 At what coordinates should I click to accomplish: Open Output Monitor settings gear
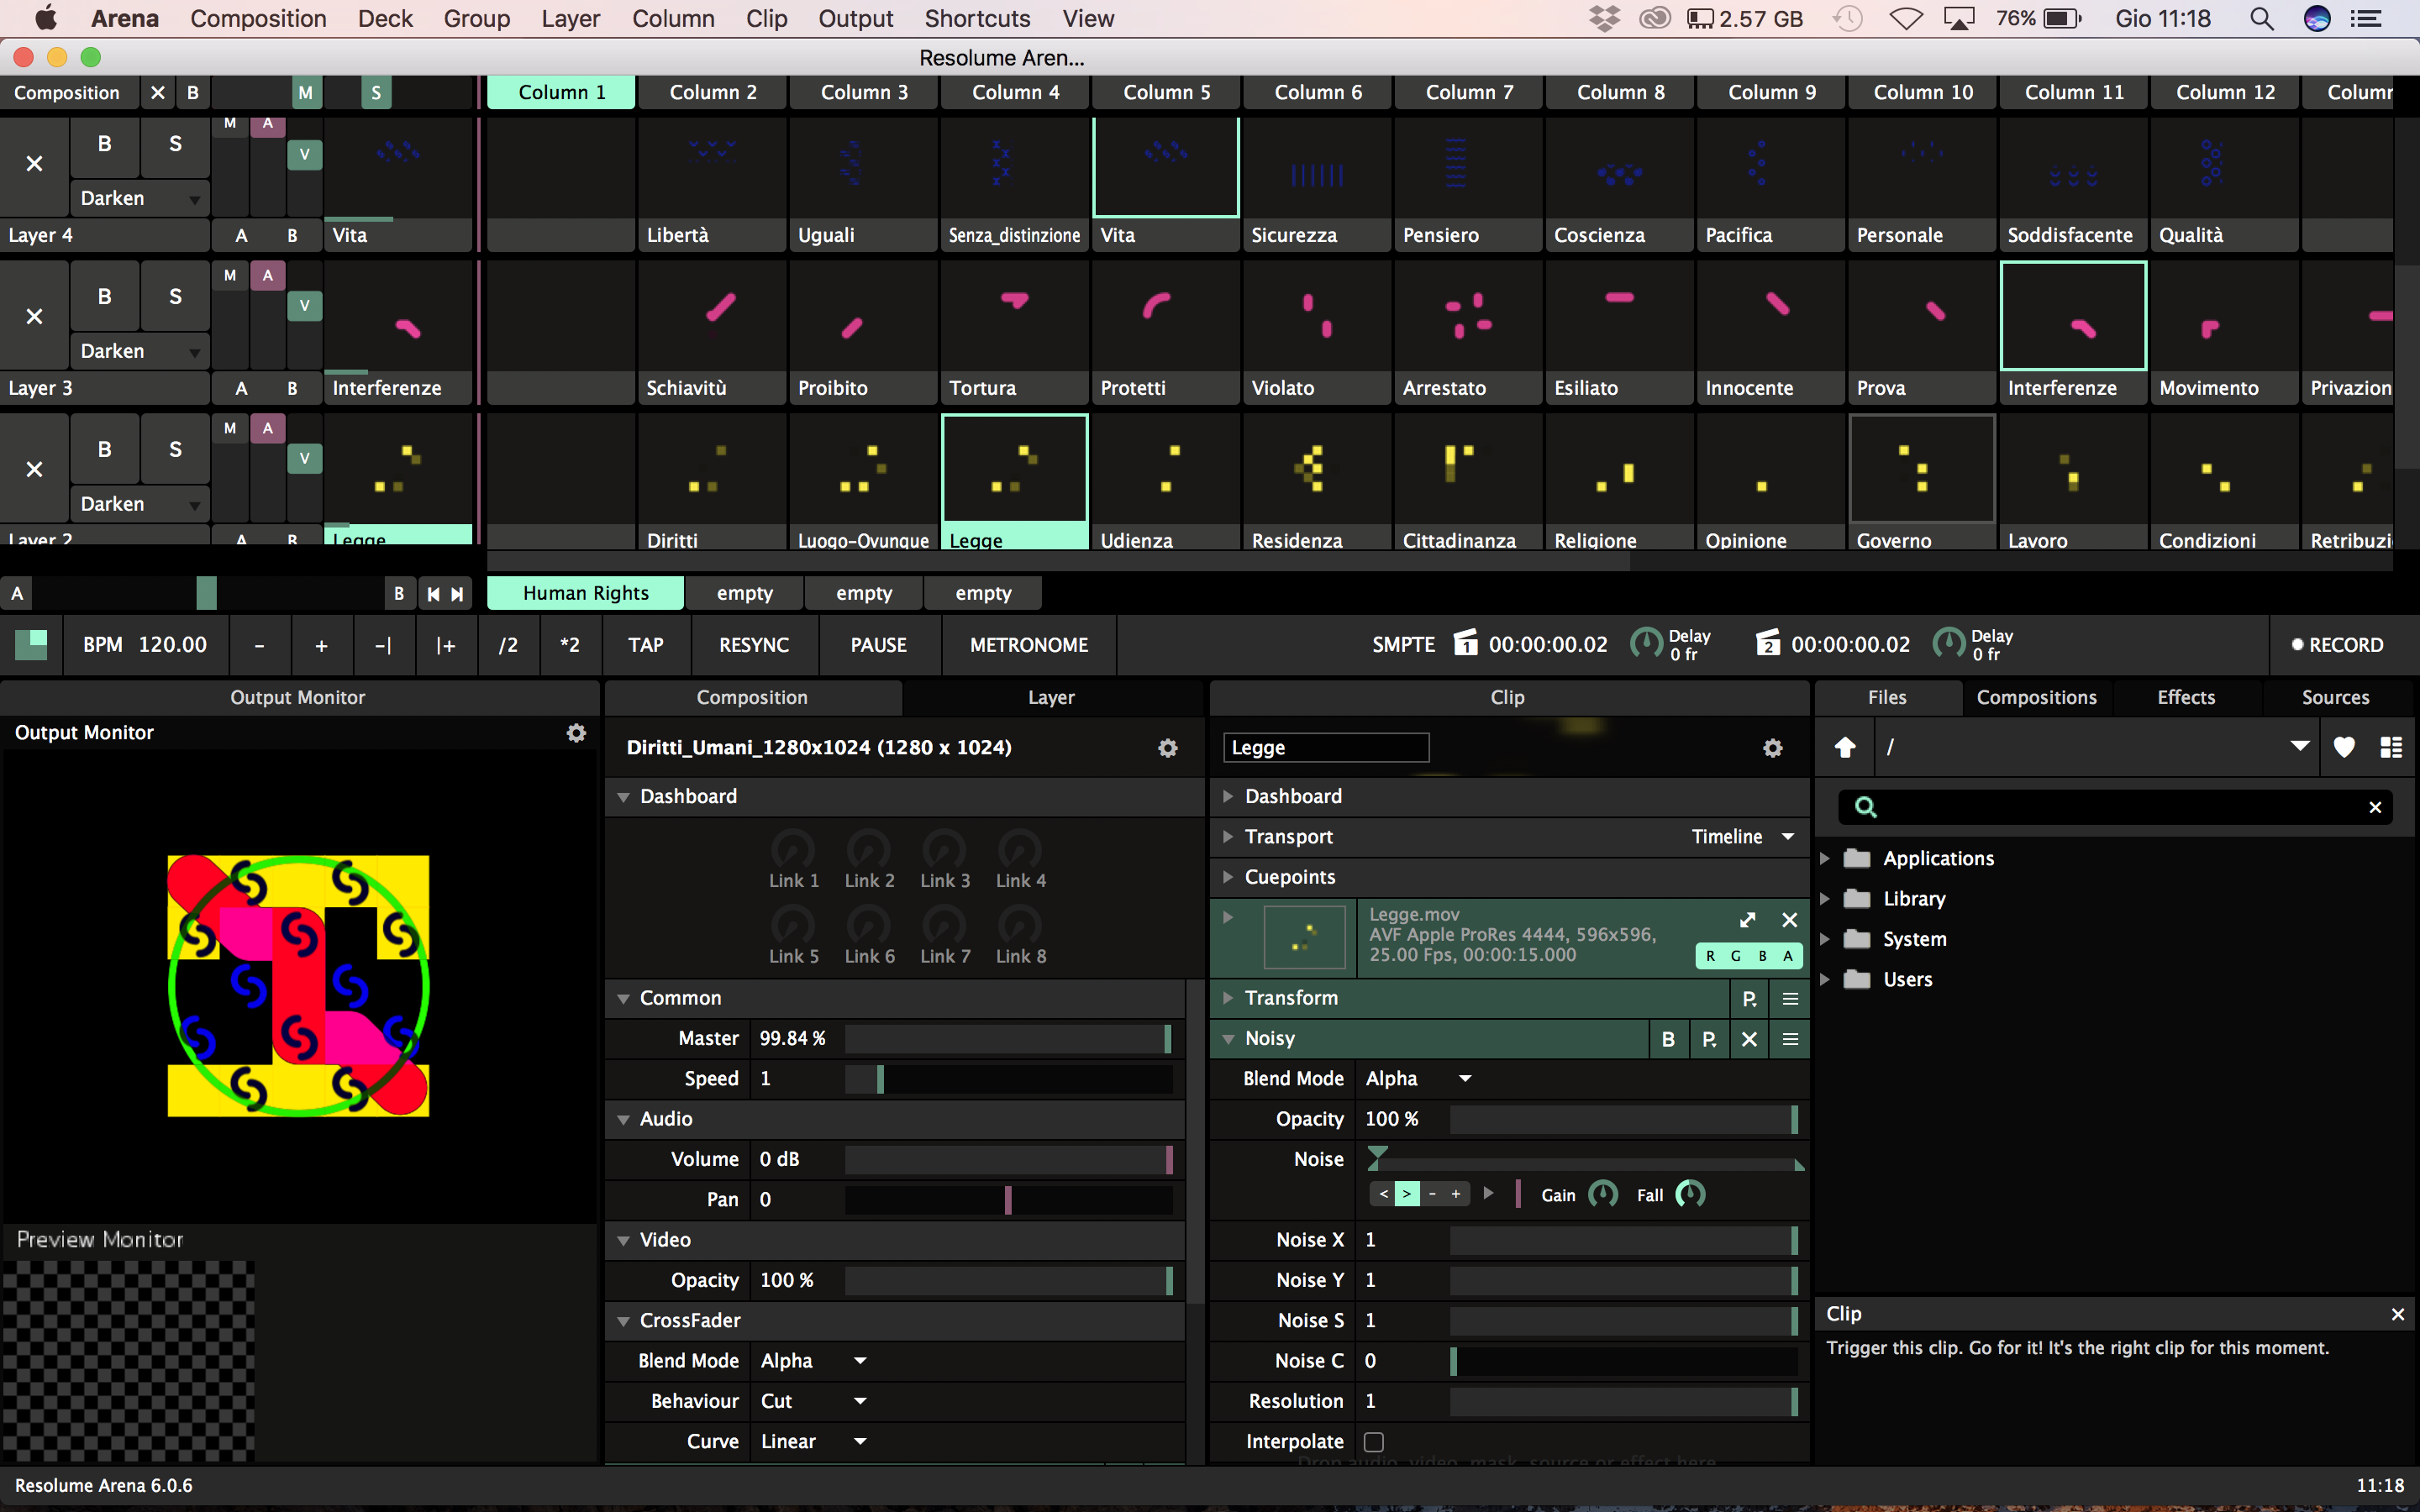point(576,733)
